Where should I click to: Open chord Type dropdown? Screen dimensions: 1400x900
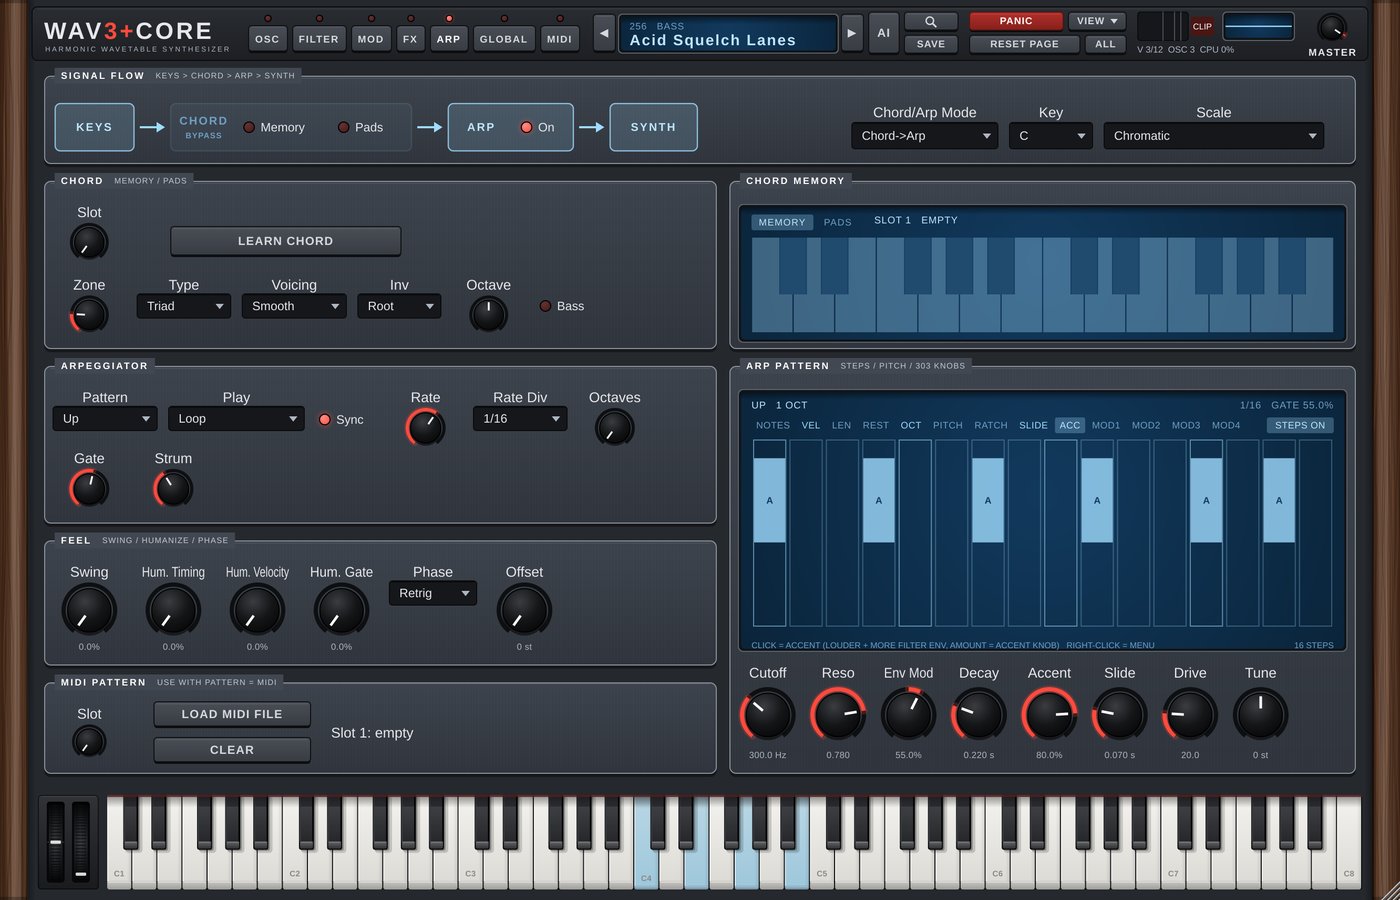pyautogui.click(x=183, y=306)
